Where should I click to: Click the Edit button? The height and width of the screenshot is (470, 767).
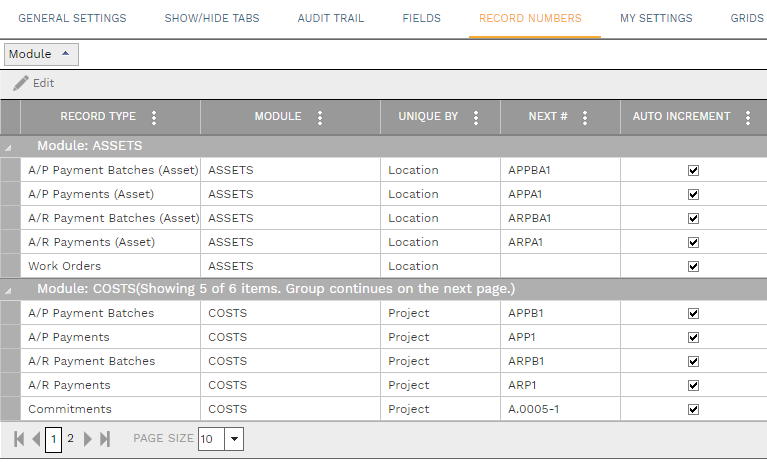point(34,83)
